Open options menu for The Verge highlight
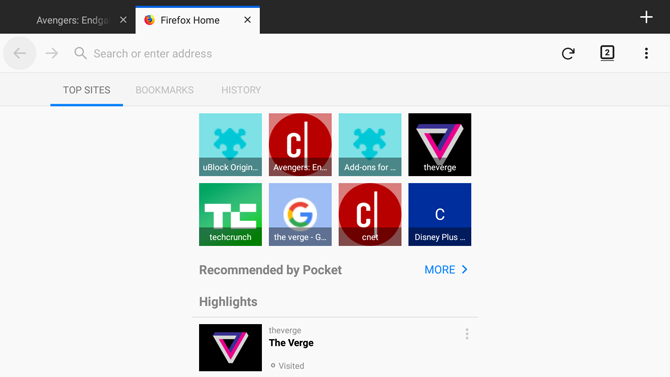Screen dimensions: 670x377 point(467,334)
